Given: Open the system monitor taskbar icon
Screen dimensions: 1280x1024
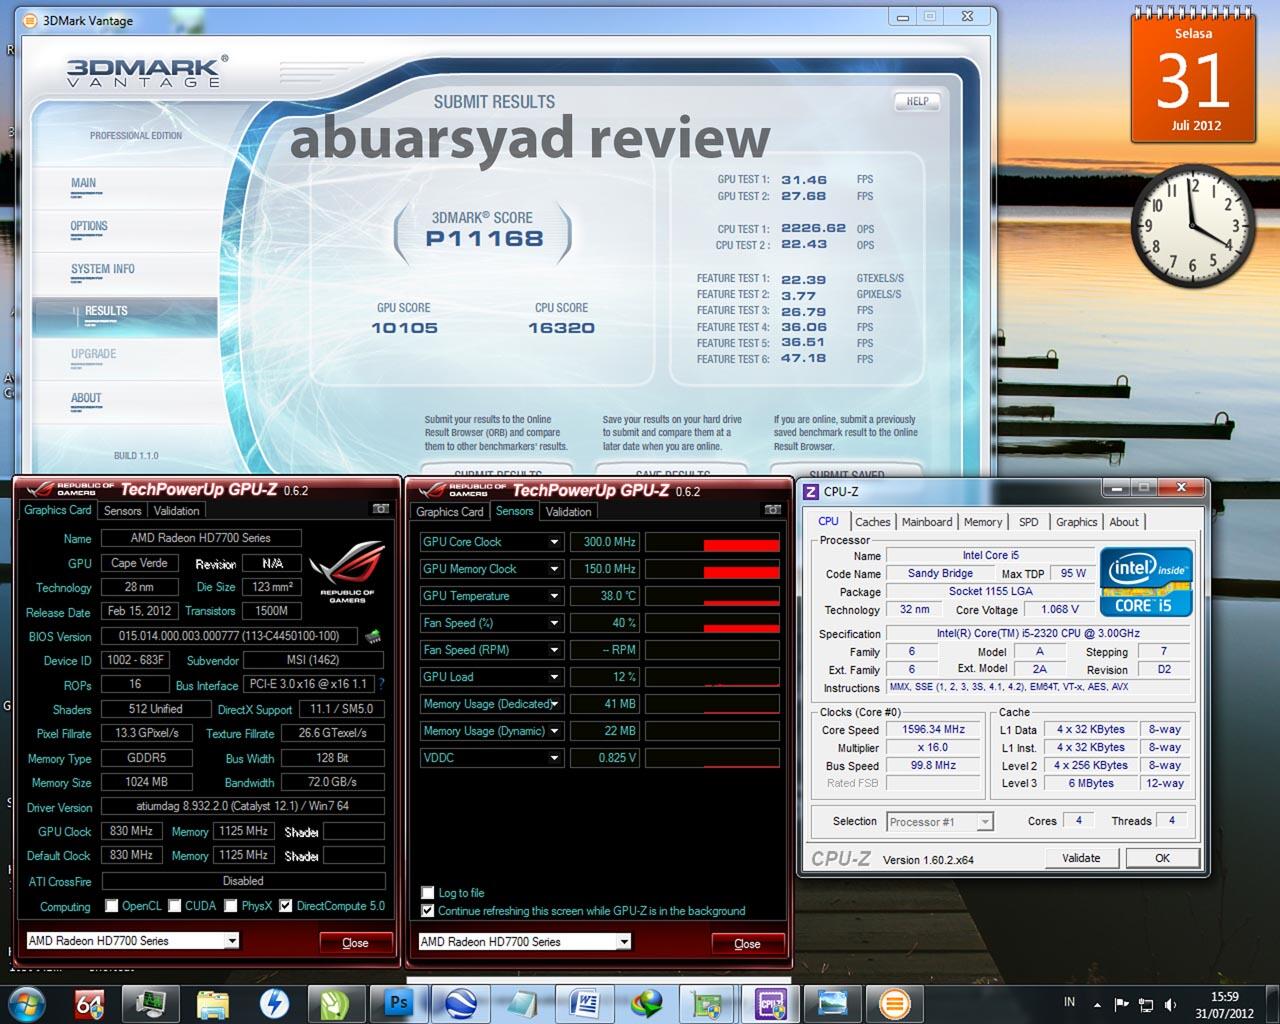Looking at the screenshot, I should [x=153, y=1003].
